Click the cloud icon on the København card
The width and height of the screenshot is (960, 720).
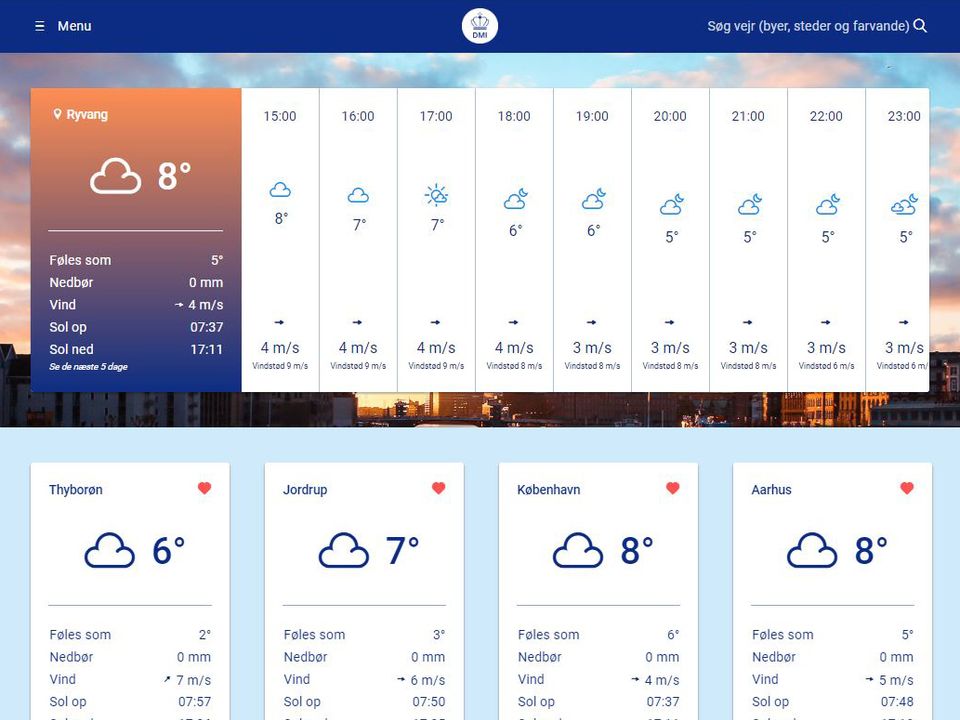(x=578, y=549)
